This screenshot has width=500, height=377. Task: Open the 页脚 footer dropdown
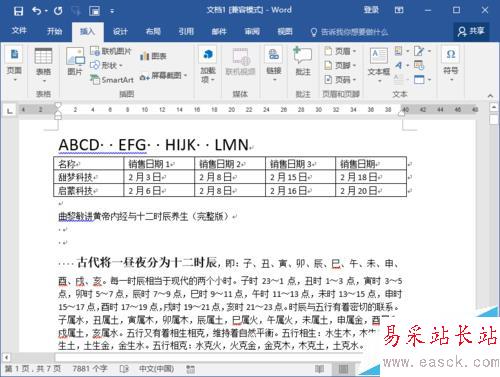pyautogui.click(x=340, y=65)
